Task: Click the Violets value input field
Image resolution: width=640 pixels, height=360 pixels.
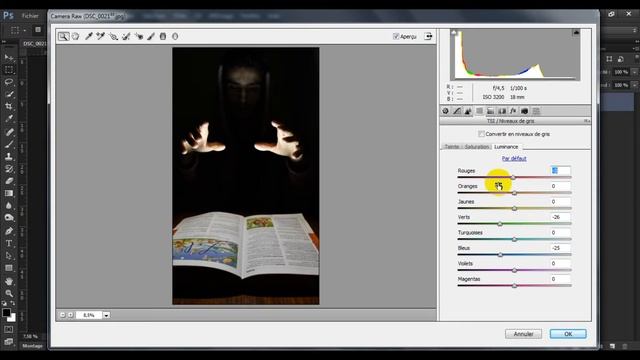Action: point(560,264)
